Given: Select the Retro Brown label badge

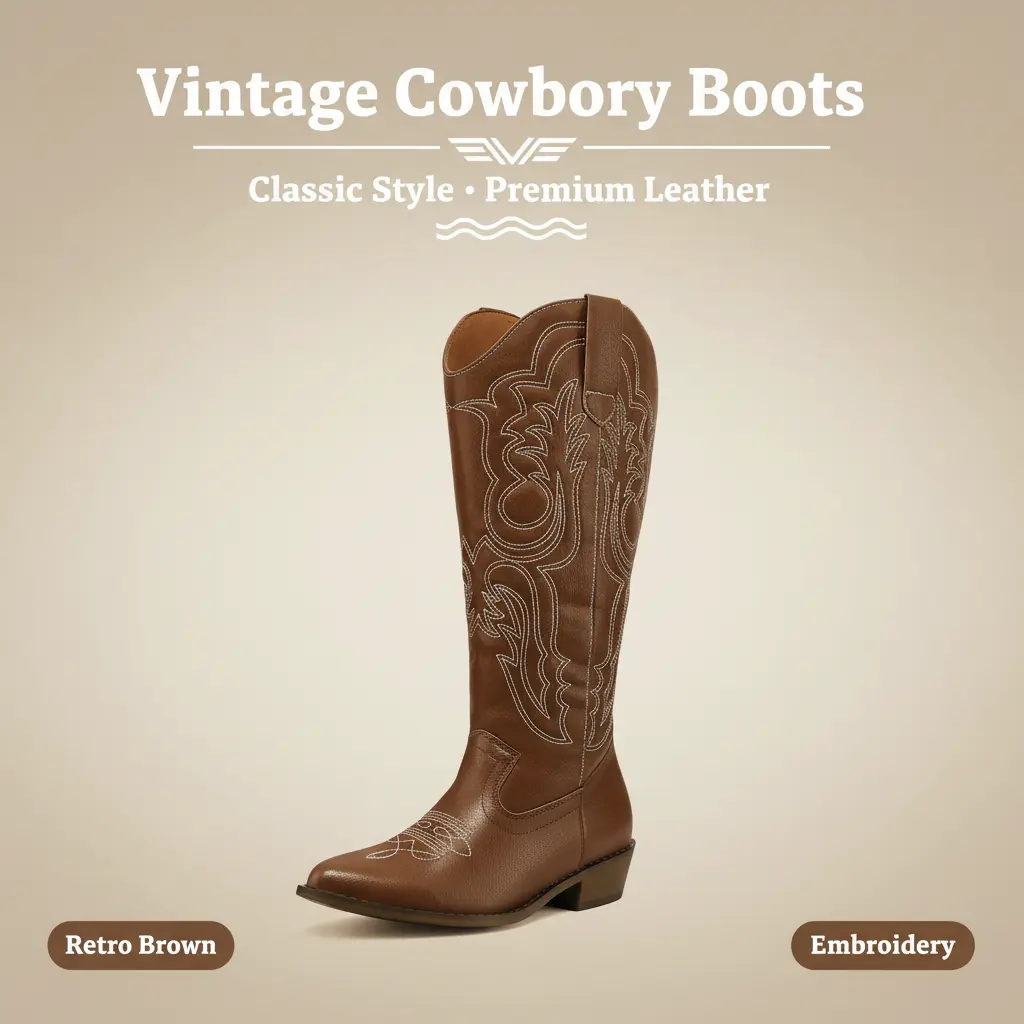Looking at the screenshot, I should (140, 945).
